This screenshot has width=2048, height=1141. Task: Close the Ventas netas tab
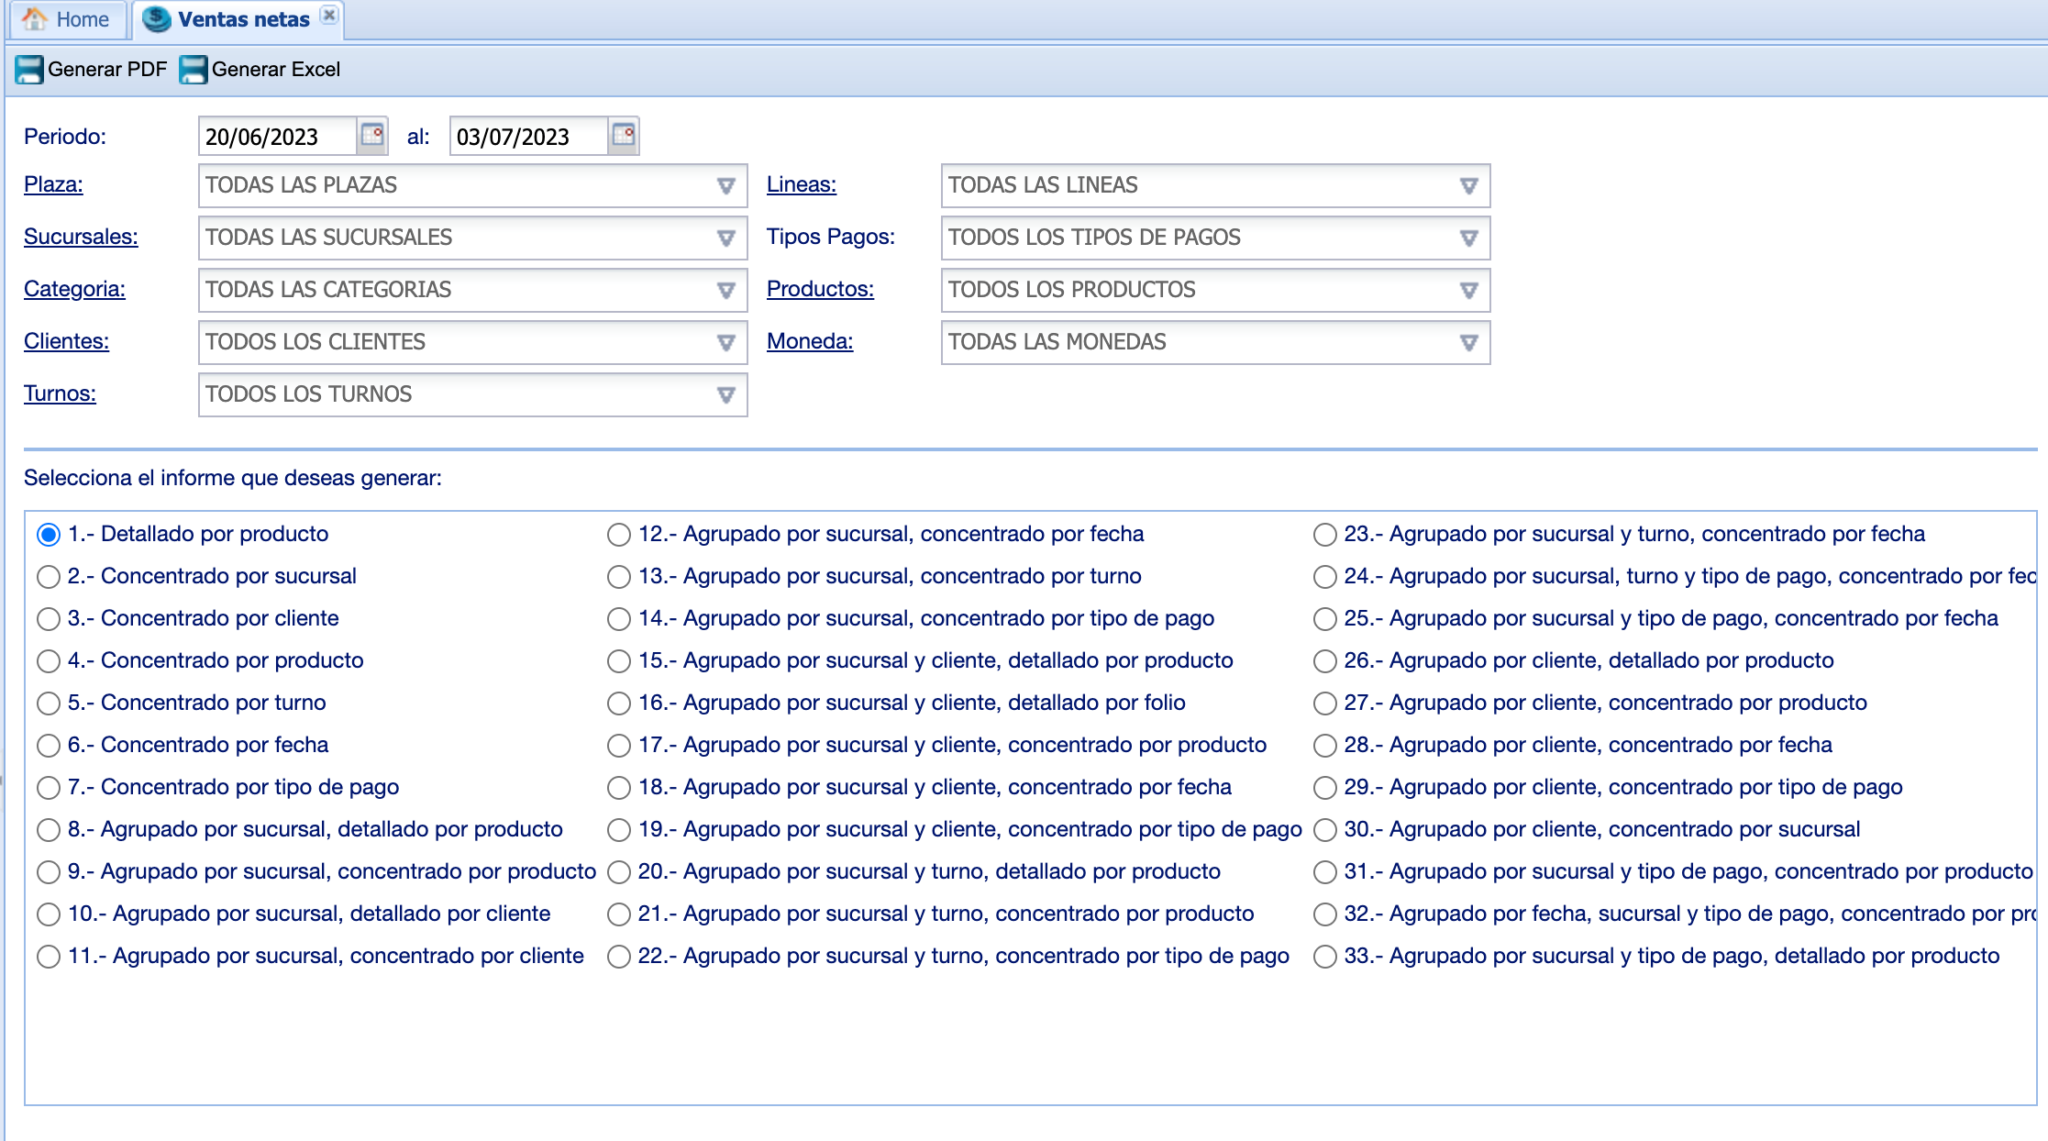coord(329,16)
